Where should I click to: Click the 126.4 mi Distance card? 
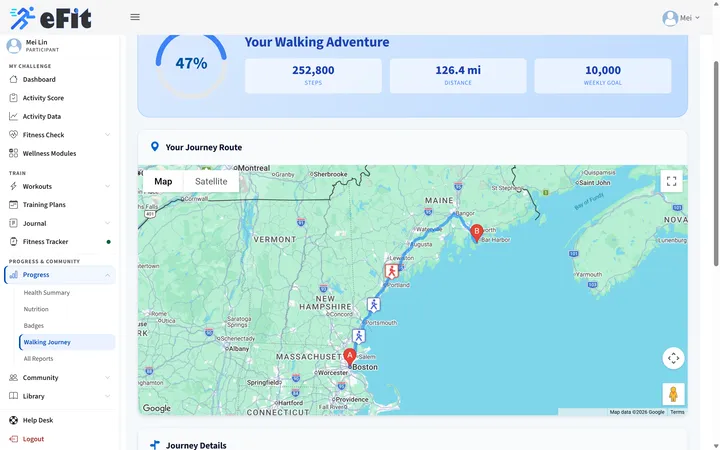(458, 76)
